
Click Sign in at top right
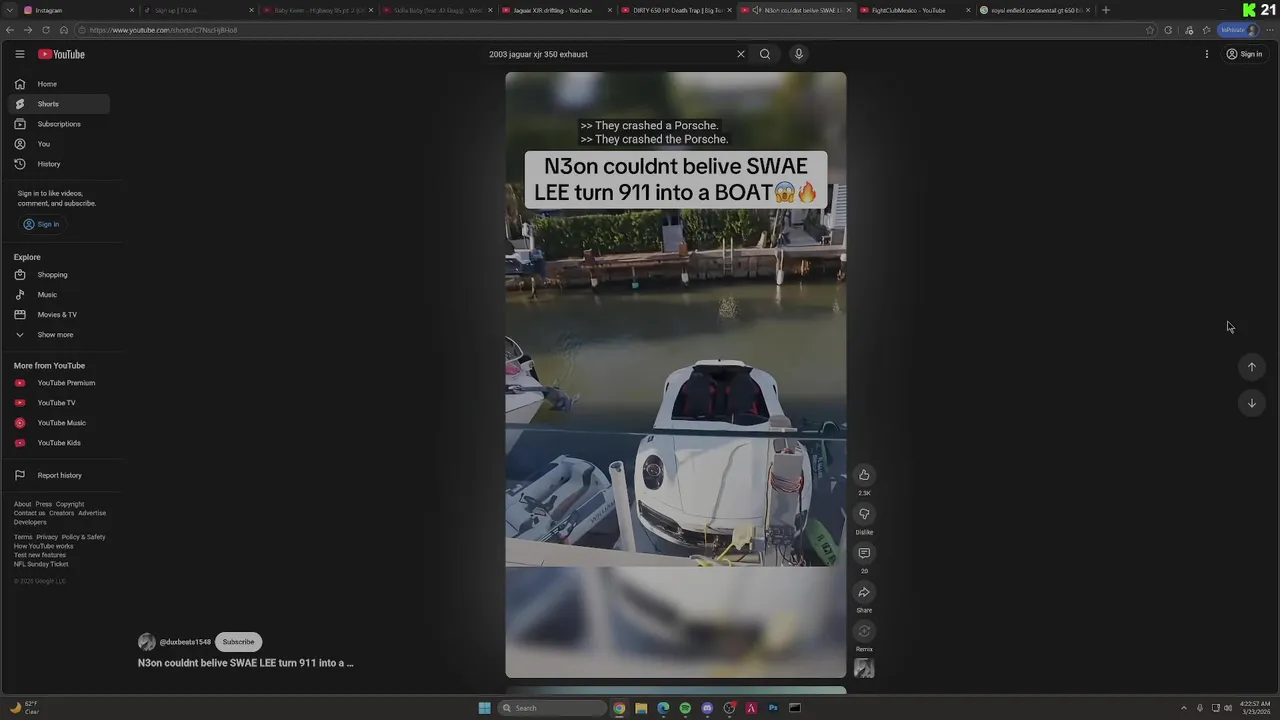coord(1245,54)
